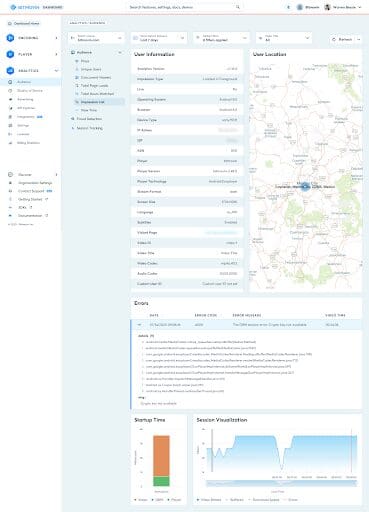369x512 pixels.
Task: Expand the Player menu arrow
Action: pyautogui.click(x=56, y=54)
